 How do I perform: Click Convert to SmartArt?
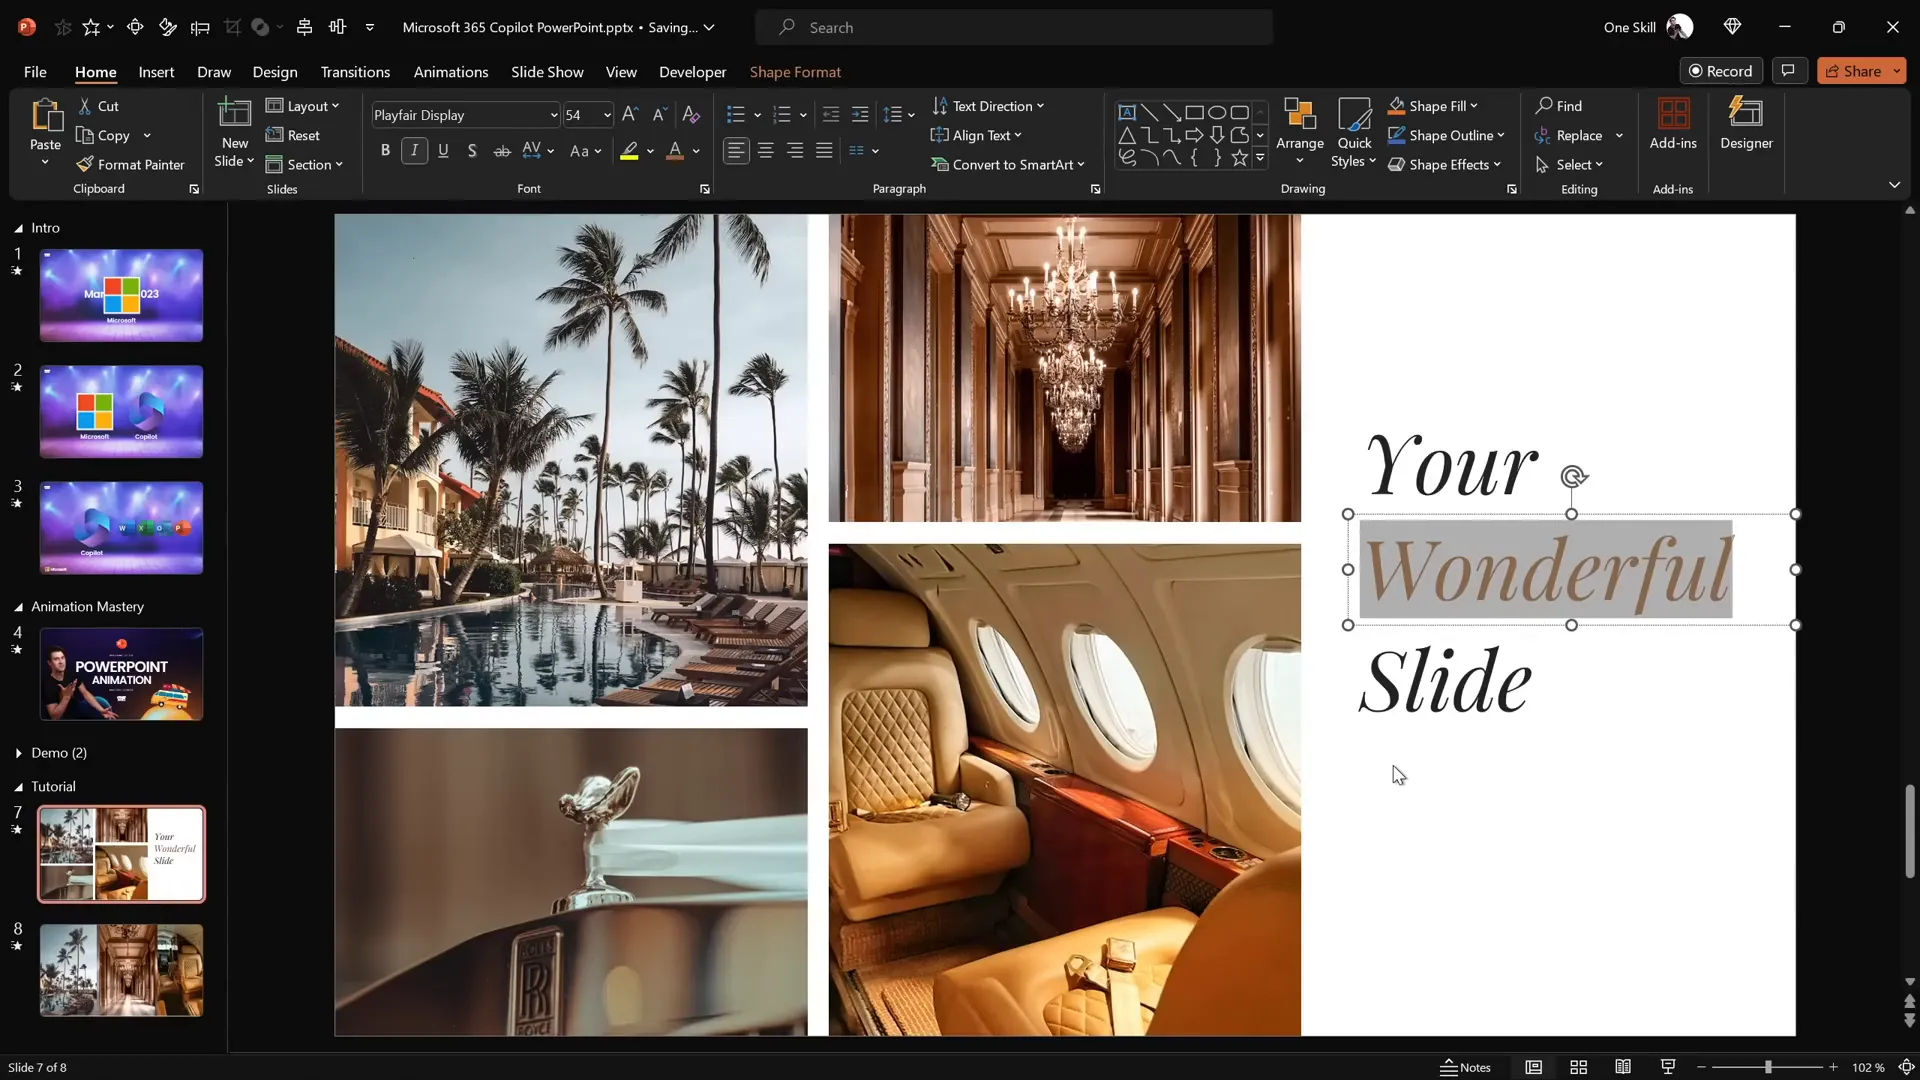click(1007, 164)
